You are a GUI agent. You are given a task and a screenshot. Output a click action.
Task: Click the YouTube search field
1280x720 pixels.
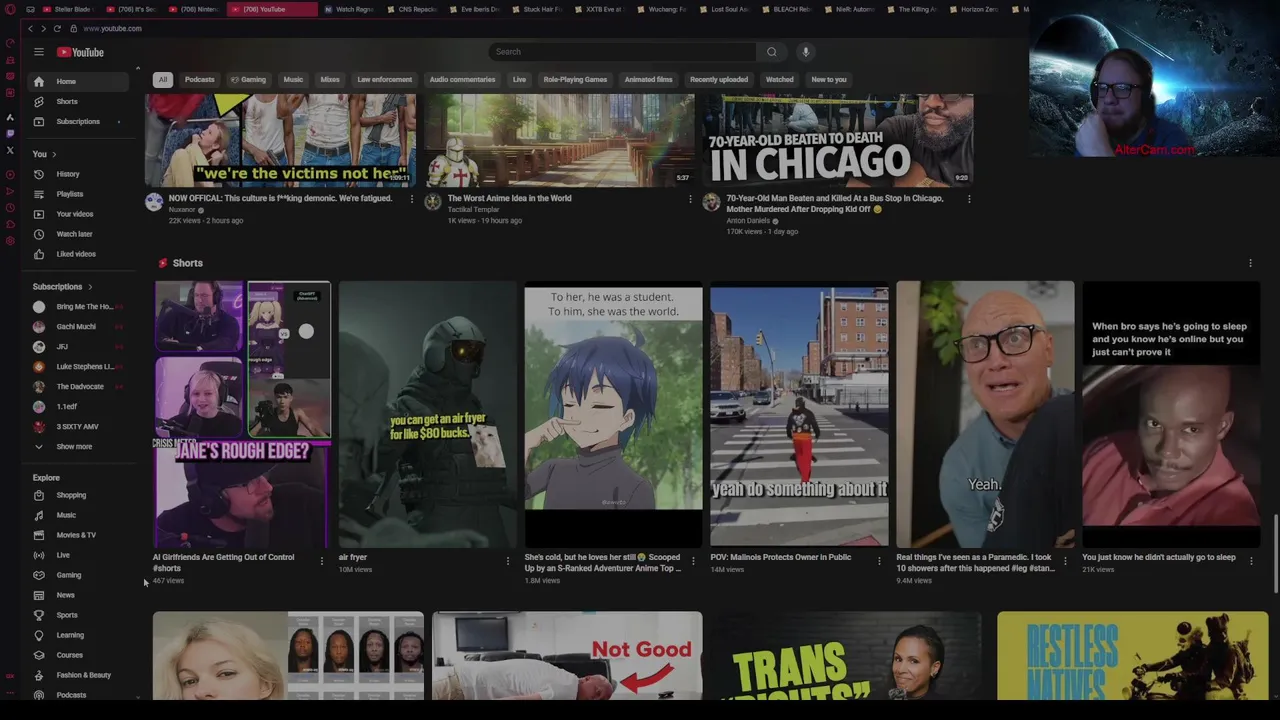[x=622, y=52]
